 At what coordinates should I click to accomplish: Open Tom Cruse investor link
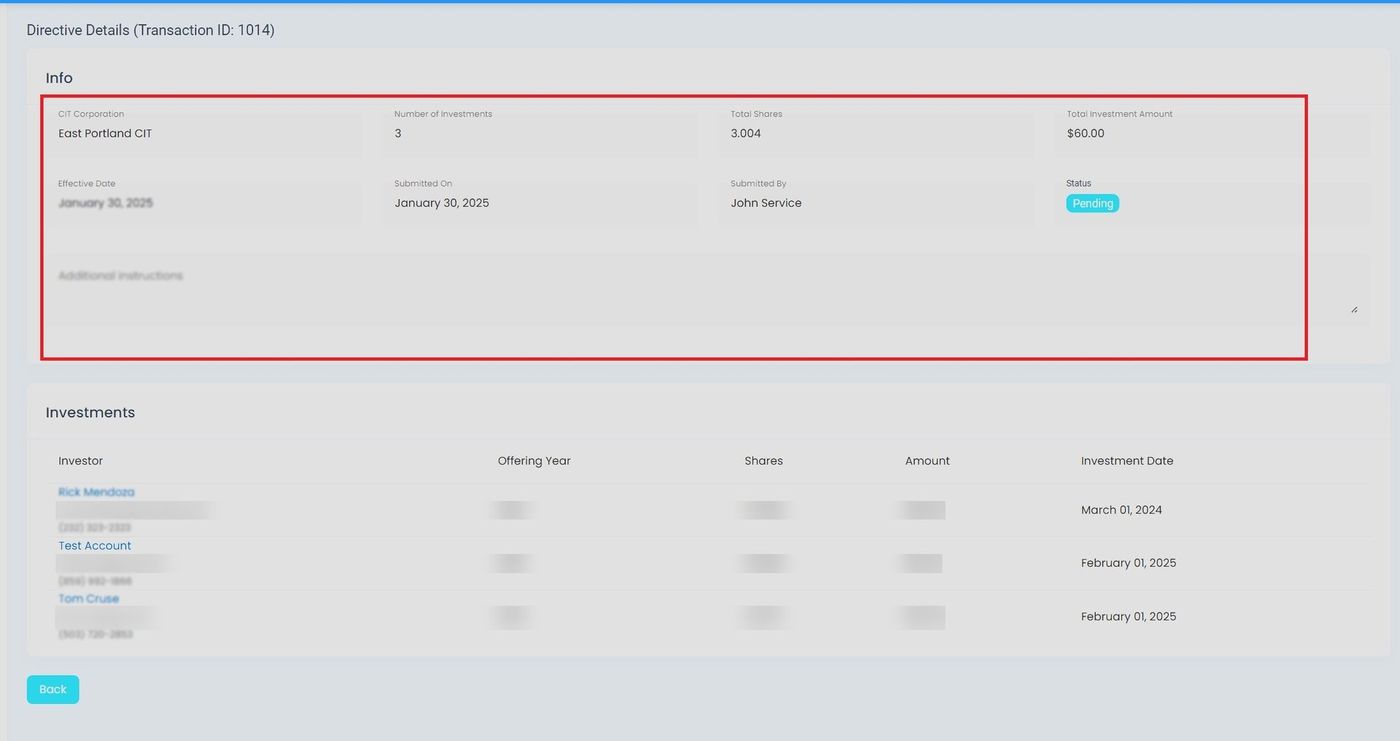[88, 599]
